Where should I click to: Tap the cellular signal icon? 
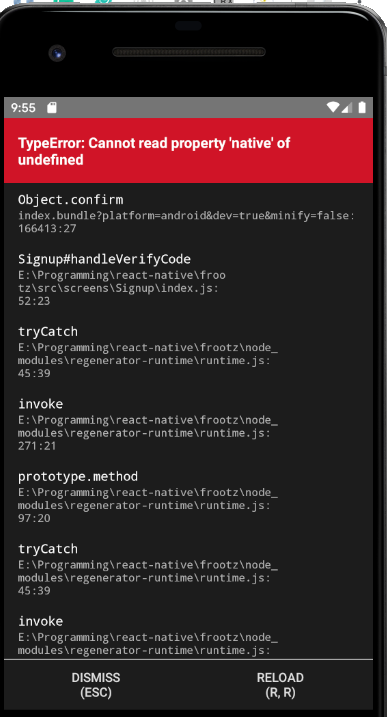[348, 107]
